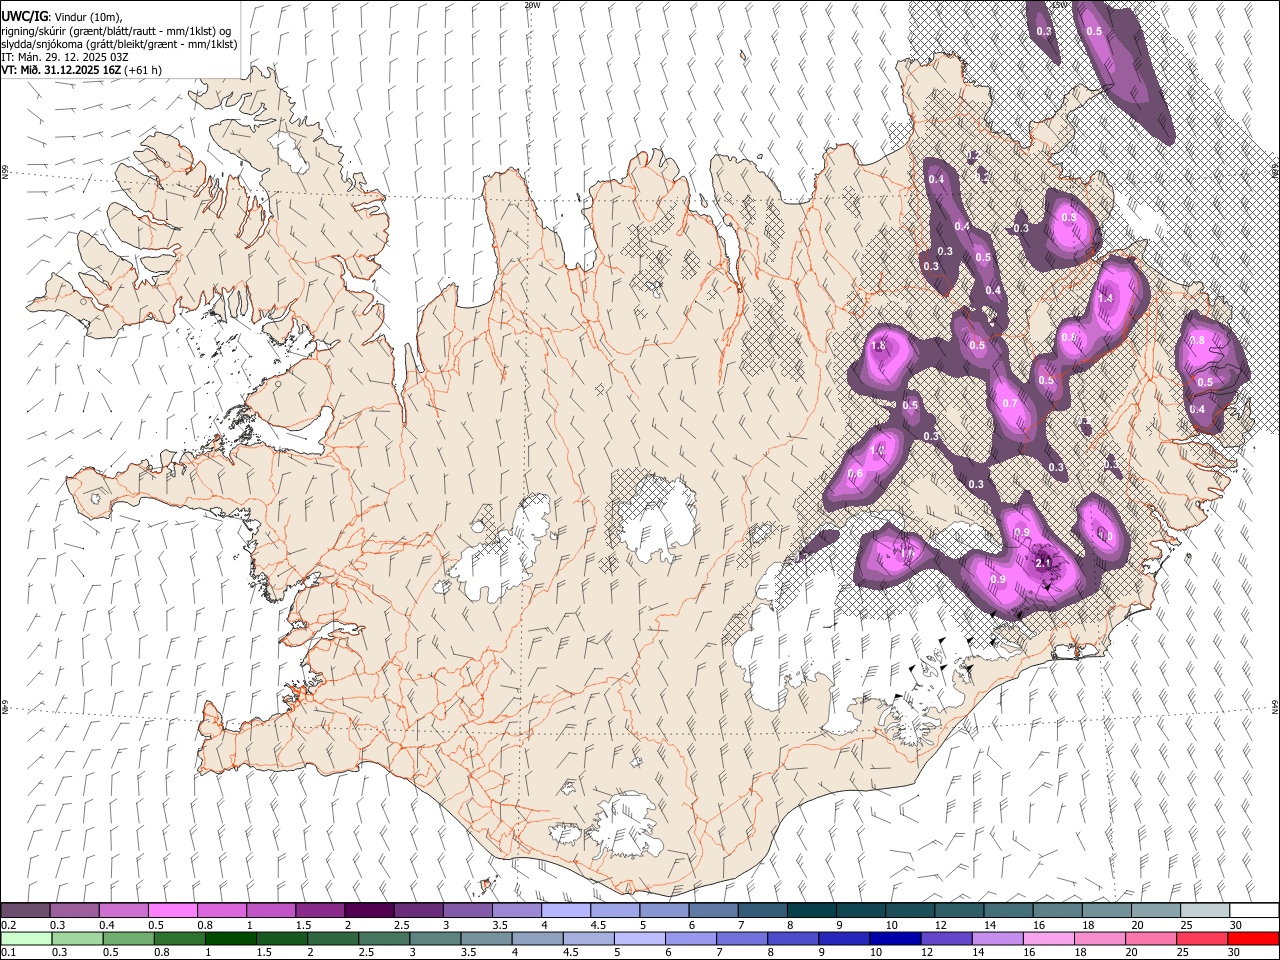The height and width of the screenshot is (960, 1280).
Task: Click 'VT: Mið. 31.12.2025 16Z (+61 h)' line
Action: coord(82,70)
